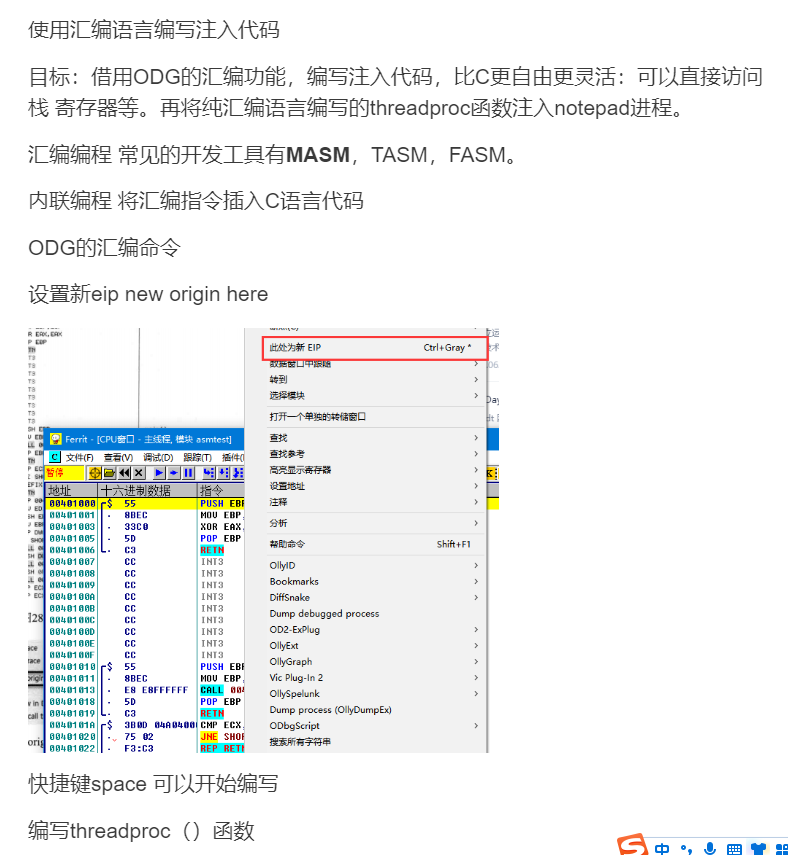This screenshot has height=855, width=788.
Task: Open the soft keyboard icon in IME bar
Action: point(734,848)
